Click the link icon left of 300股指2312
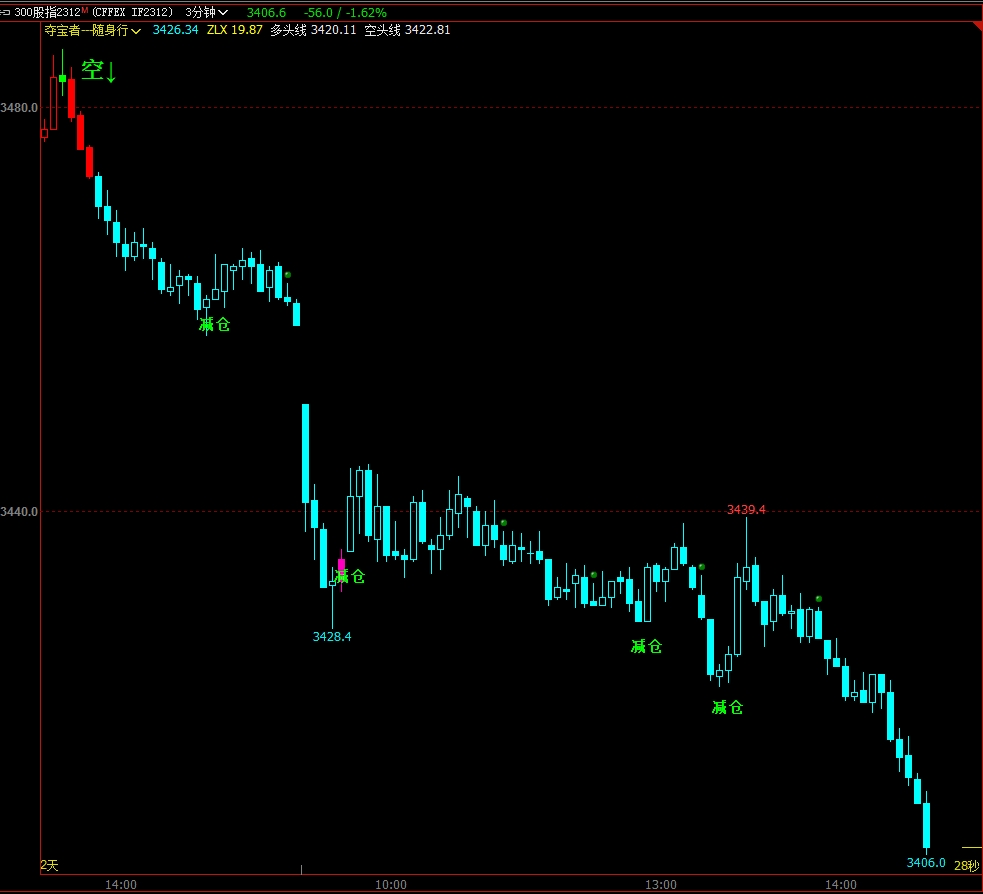The width and height of the screenshot is (983, 894). [6, 13]
